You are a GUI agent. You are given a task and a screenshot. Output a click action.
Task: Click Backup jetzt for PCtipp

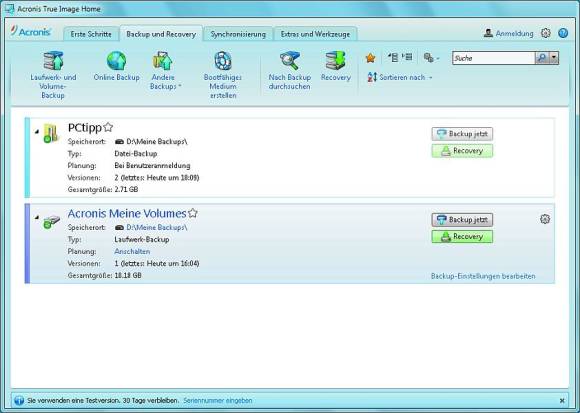click(462, 134)
